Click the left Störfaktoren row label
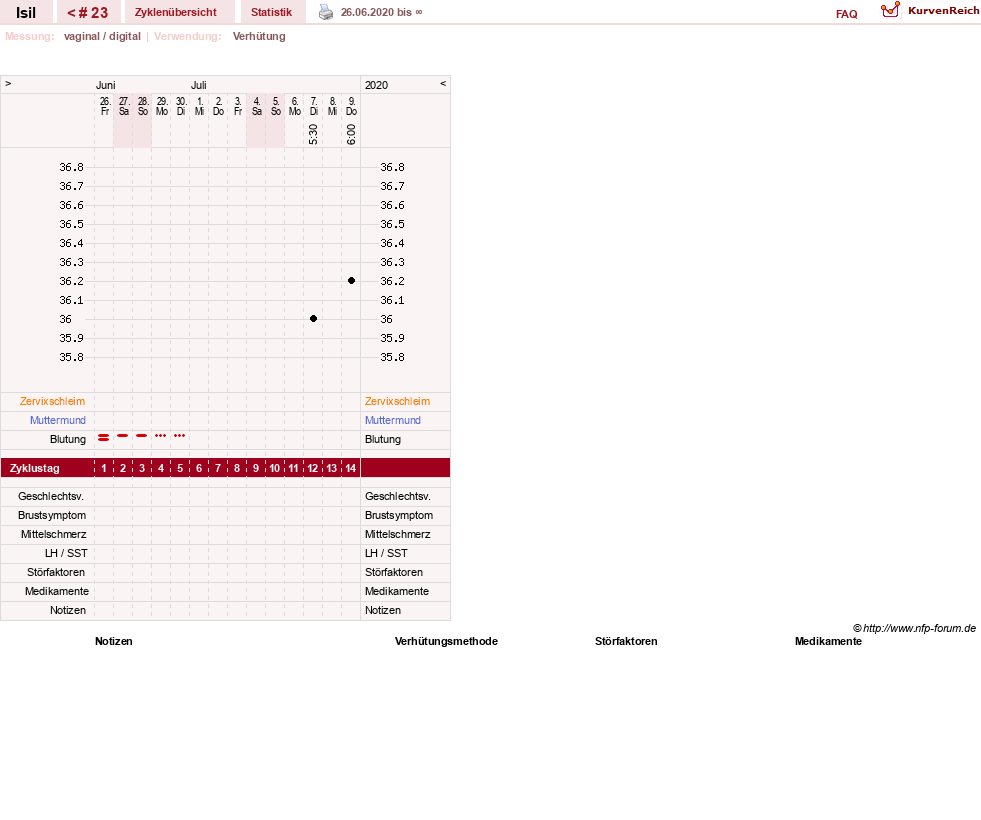 tap(56, 572)
